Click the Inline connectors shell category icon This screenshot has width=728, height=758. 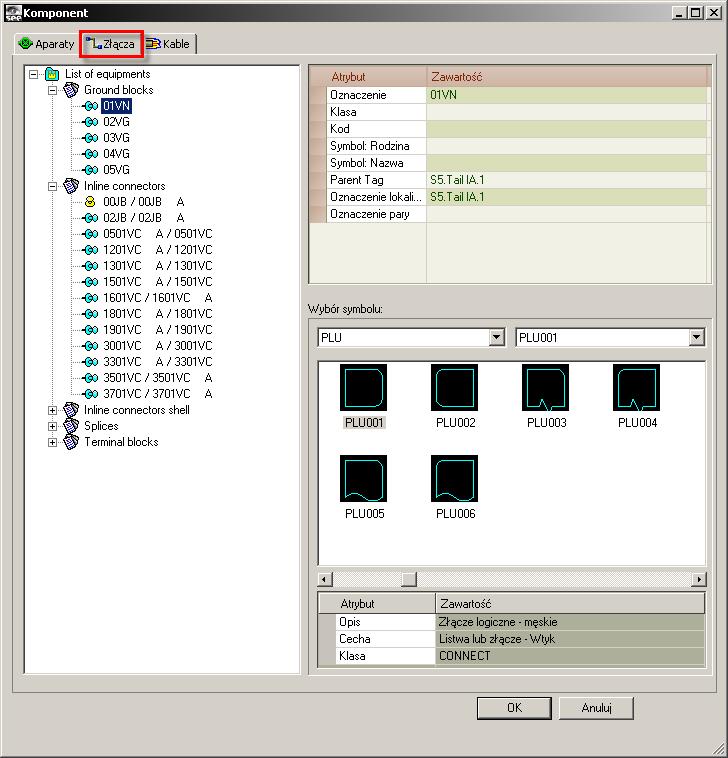pos(71,410)
